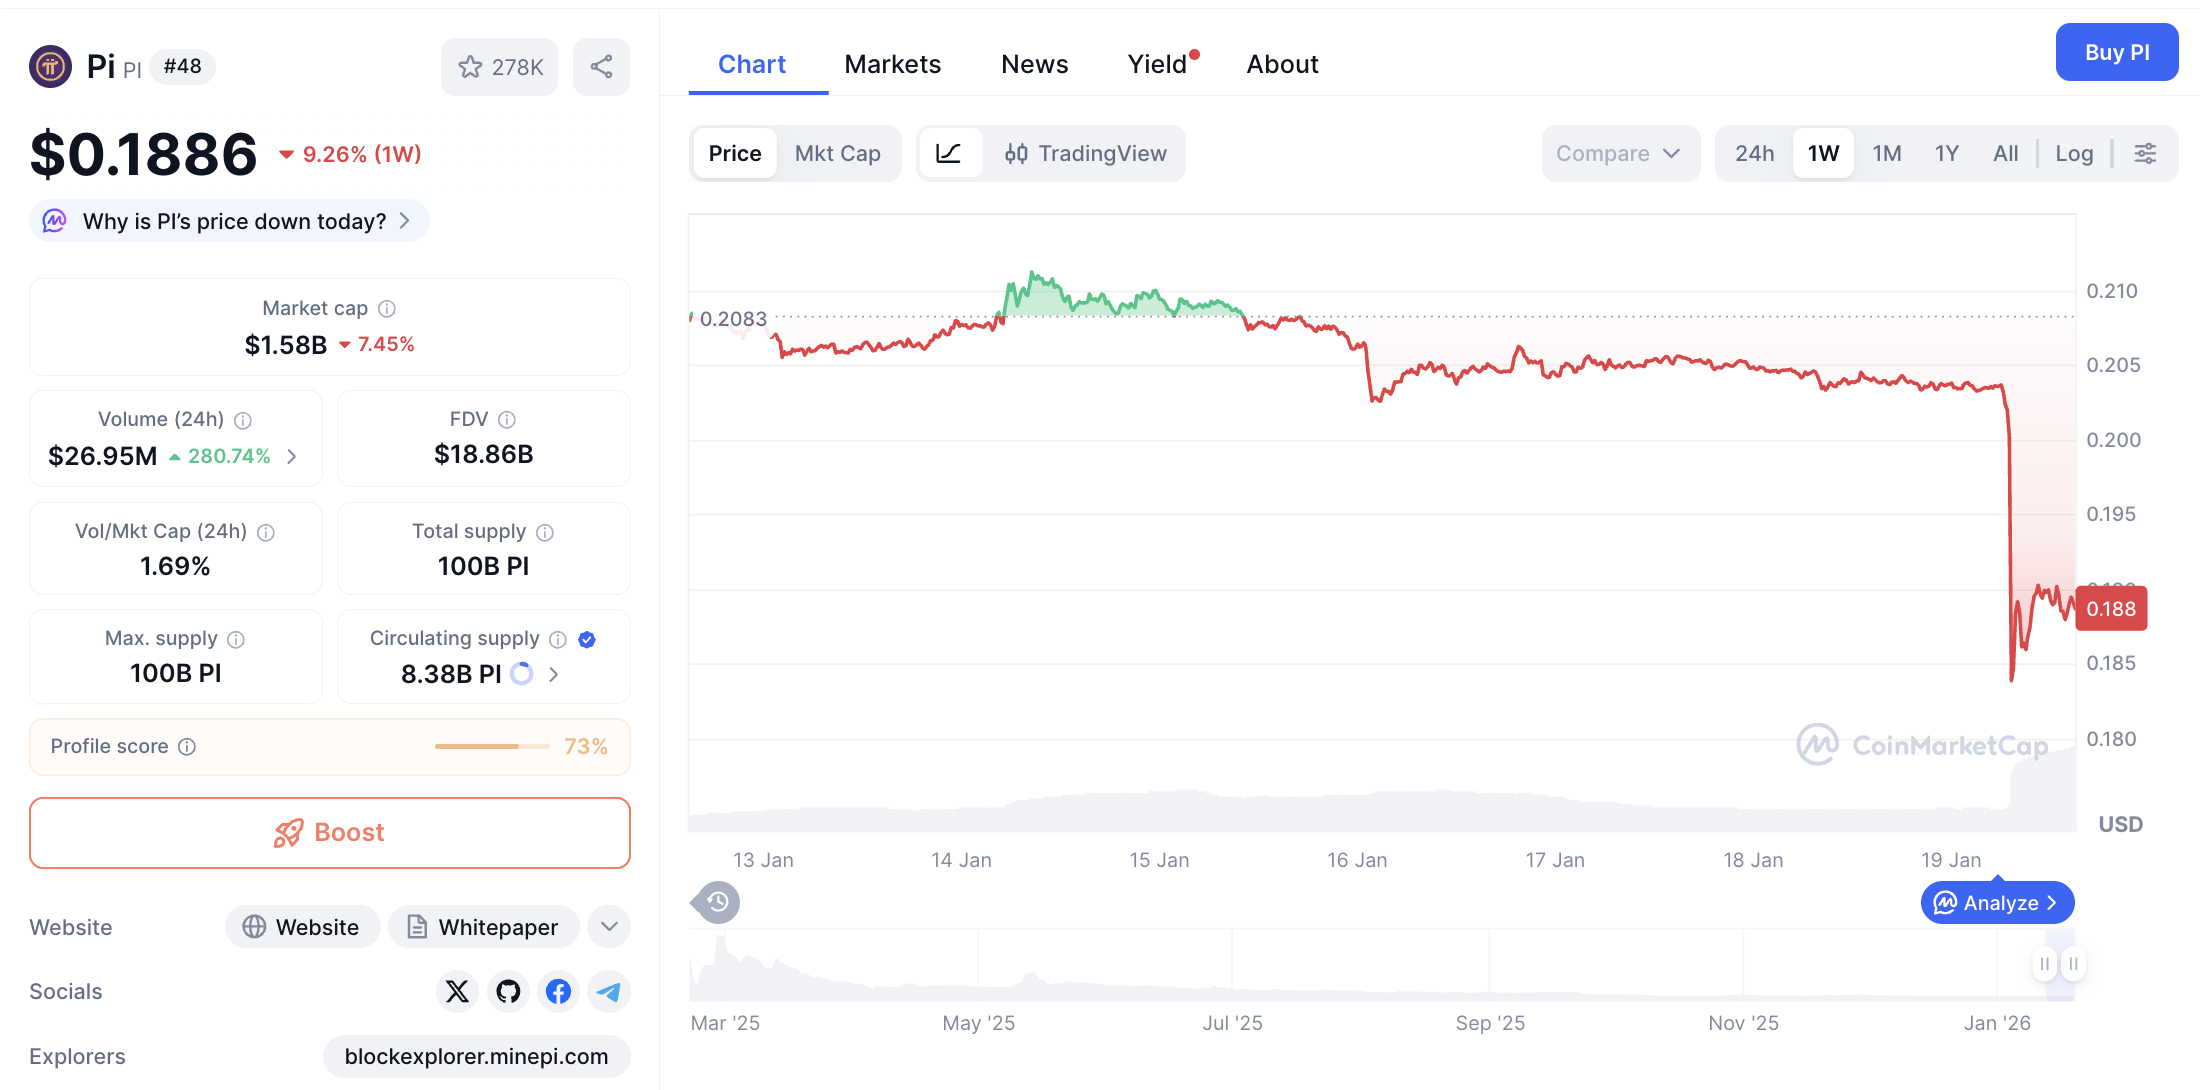2200x1090 pixels.
Task: Open Pi's GitHub page
Action: pyautogui.click(x=508, y=991)
